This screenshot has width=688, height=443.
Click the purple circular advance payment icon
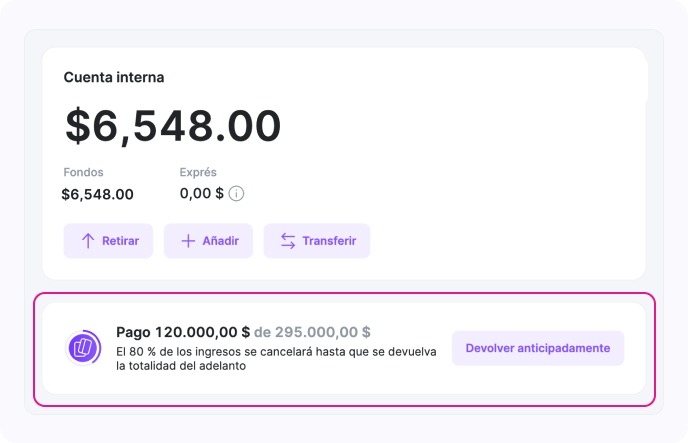(x=83, y=348)
